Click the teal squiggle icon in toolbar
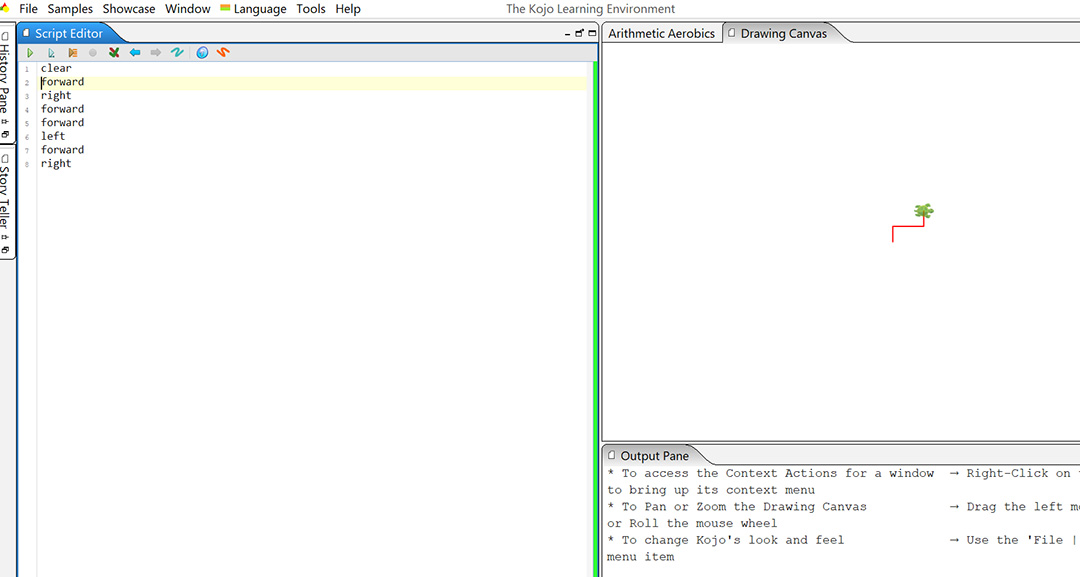The height and width of the screenshot is (577, 1080). click(177, 53)
